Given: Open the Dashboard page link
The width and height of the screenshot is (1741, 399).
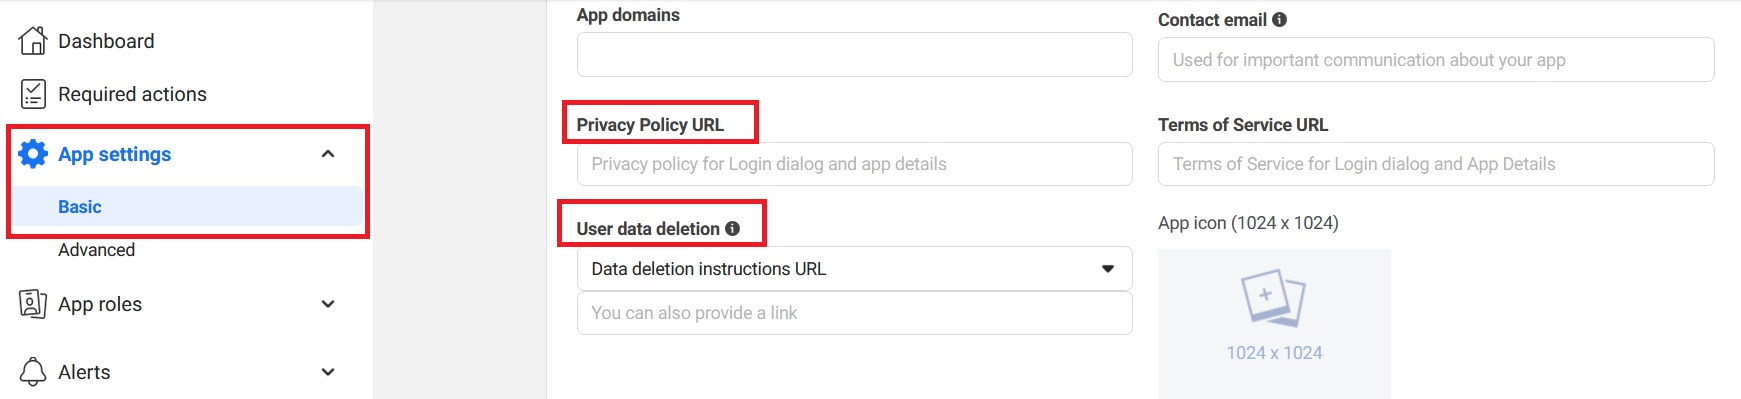Looking at the screenshot, I should (x=106, y=41).
